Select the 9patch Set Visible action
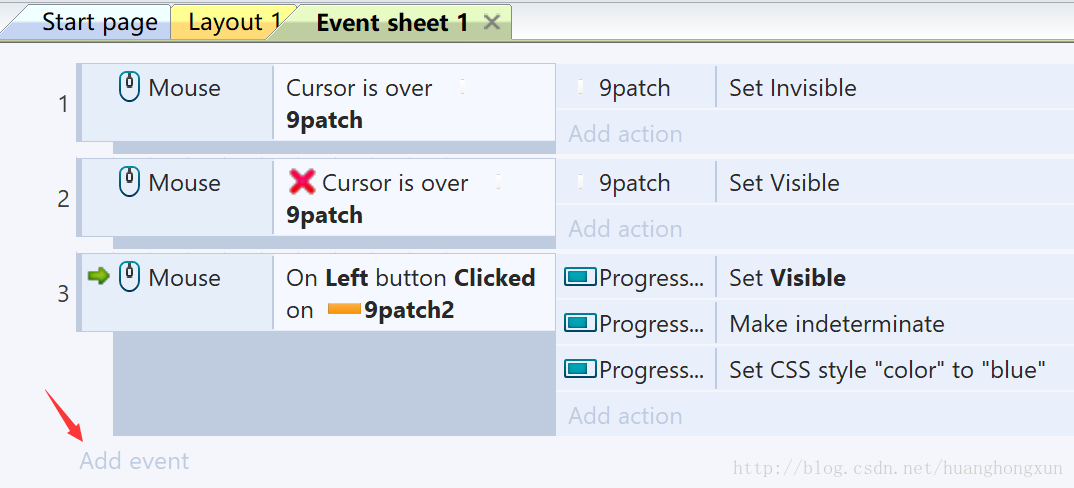Viewport: 1074px width, 488px height. 784,183
